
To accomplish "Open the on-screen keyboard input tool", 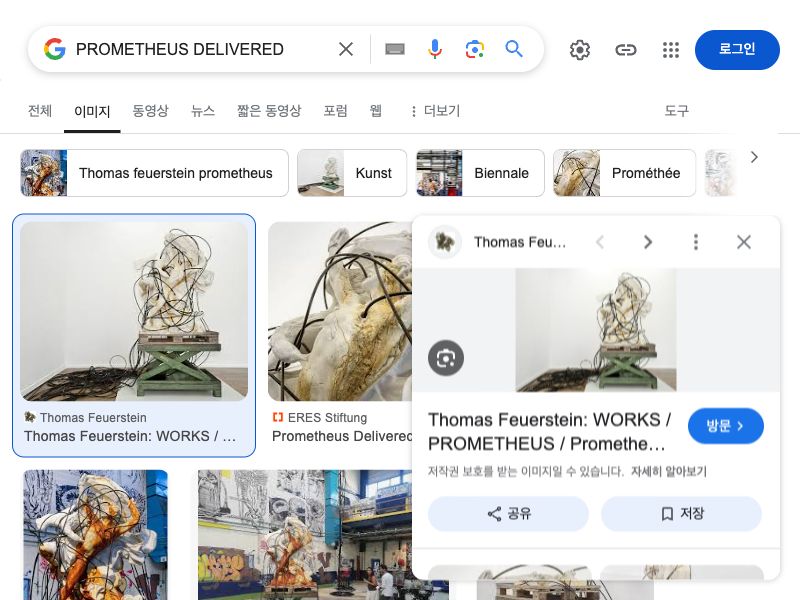I will point(395,49).
